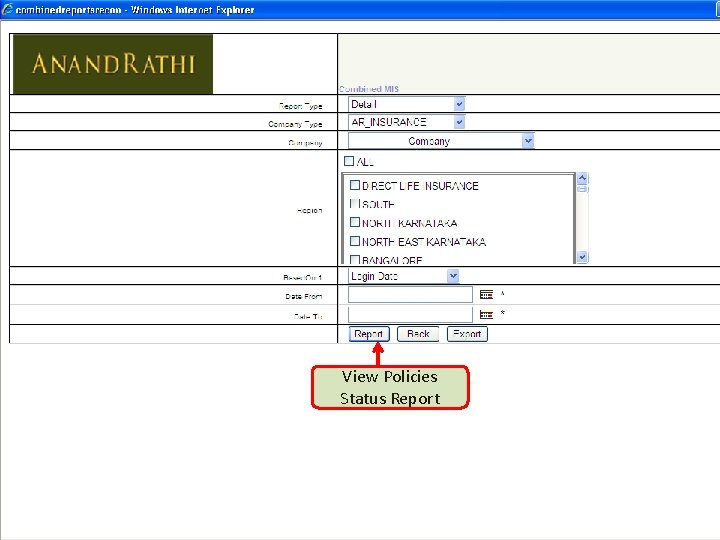The height and width of the screenshot is (540, 720).
Task: Open the calendar picker for Date To
Action: [x=486, y=315]
